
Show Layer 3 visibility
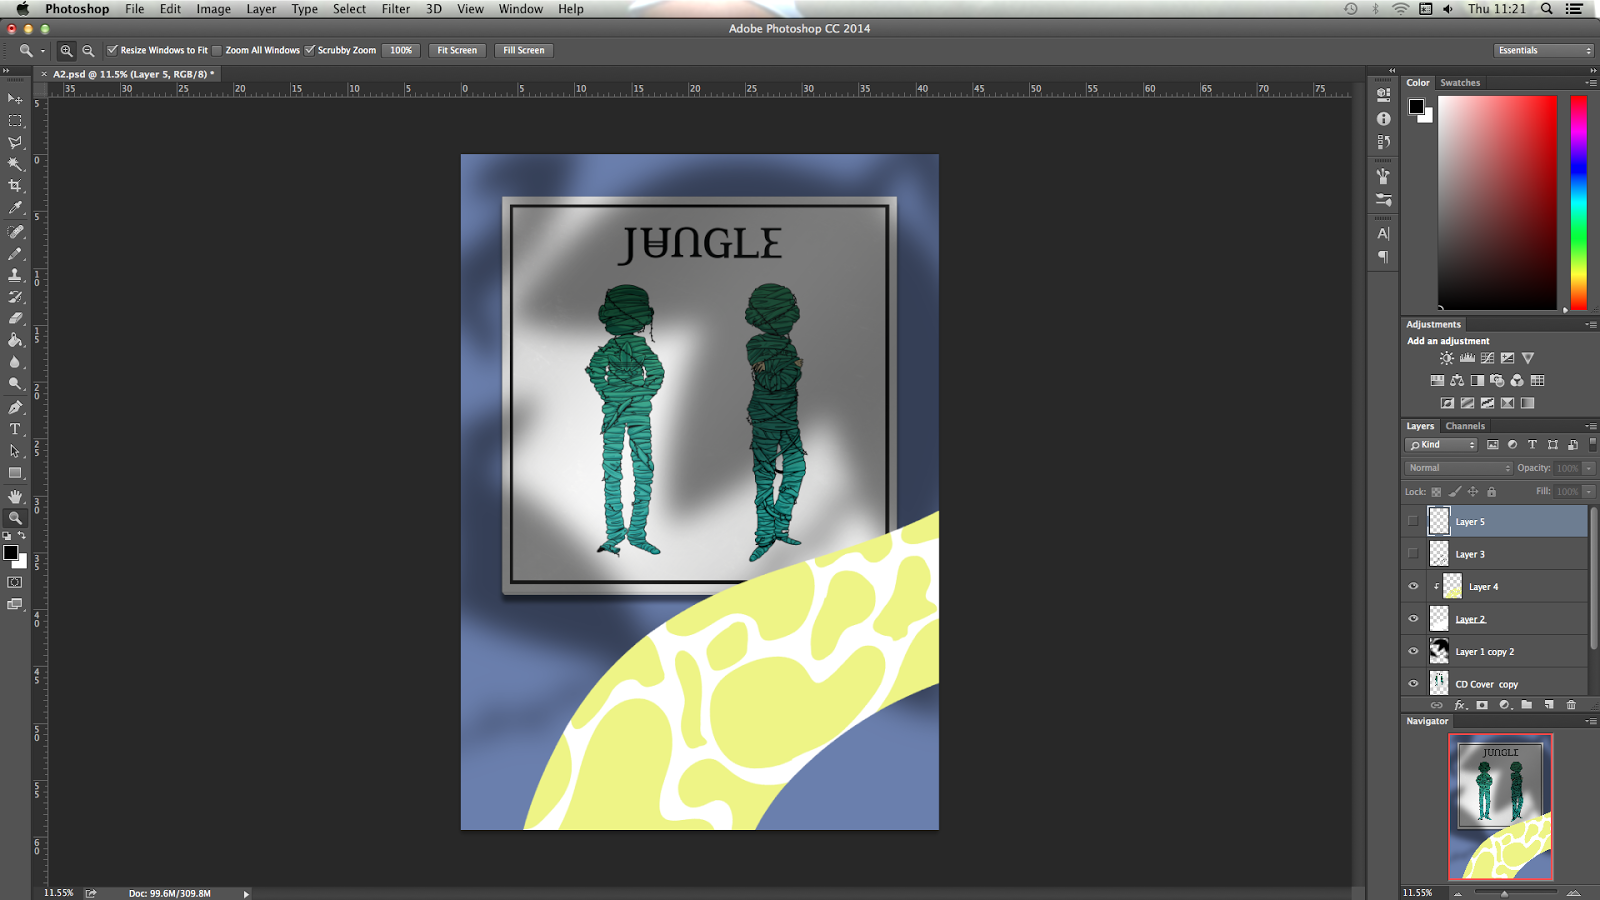point(1413,553)
